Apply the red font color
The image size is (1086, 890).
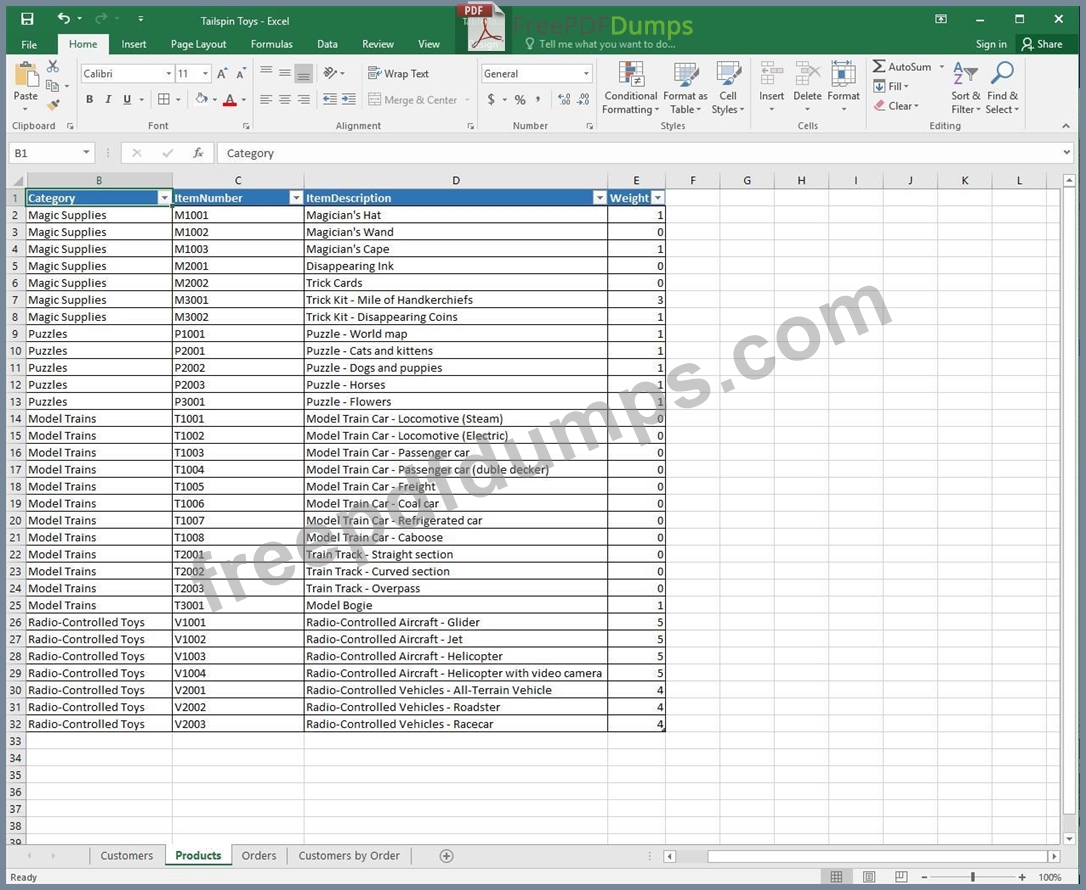tap(230, 100)
